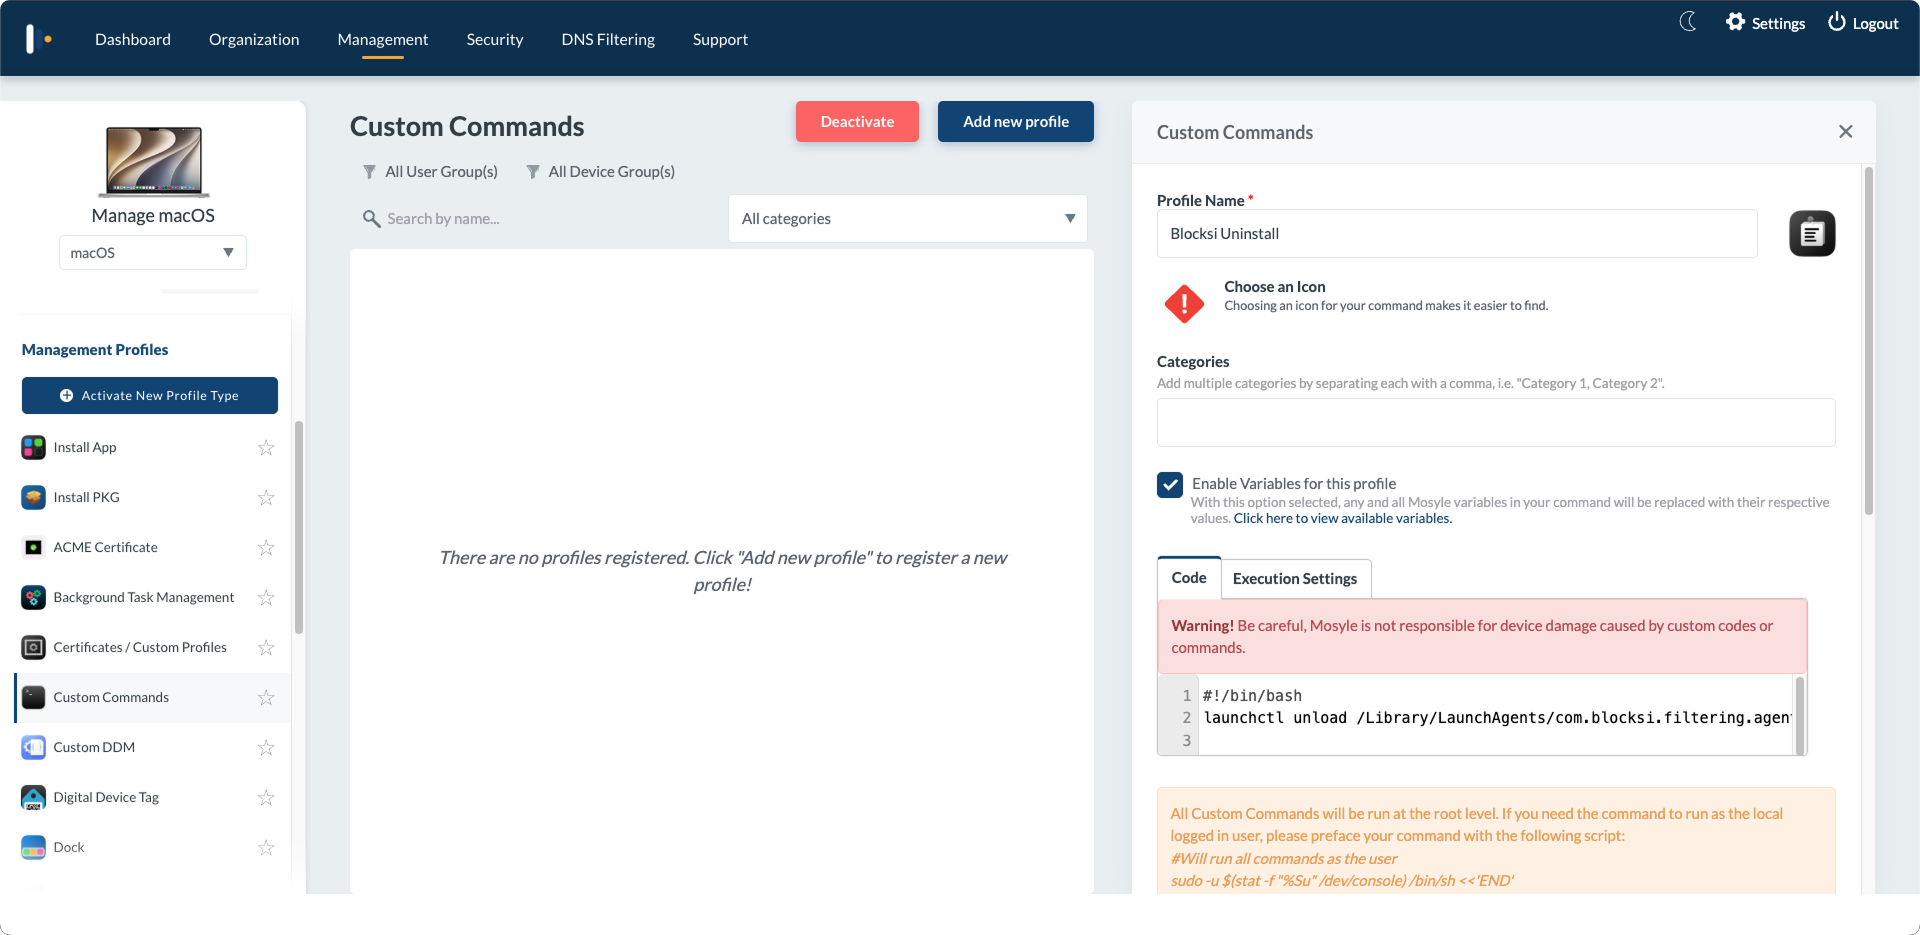Click the All User Group(s) filter funnel
This screenshot has width=1920, height=935.
369,172
